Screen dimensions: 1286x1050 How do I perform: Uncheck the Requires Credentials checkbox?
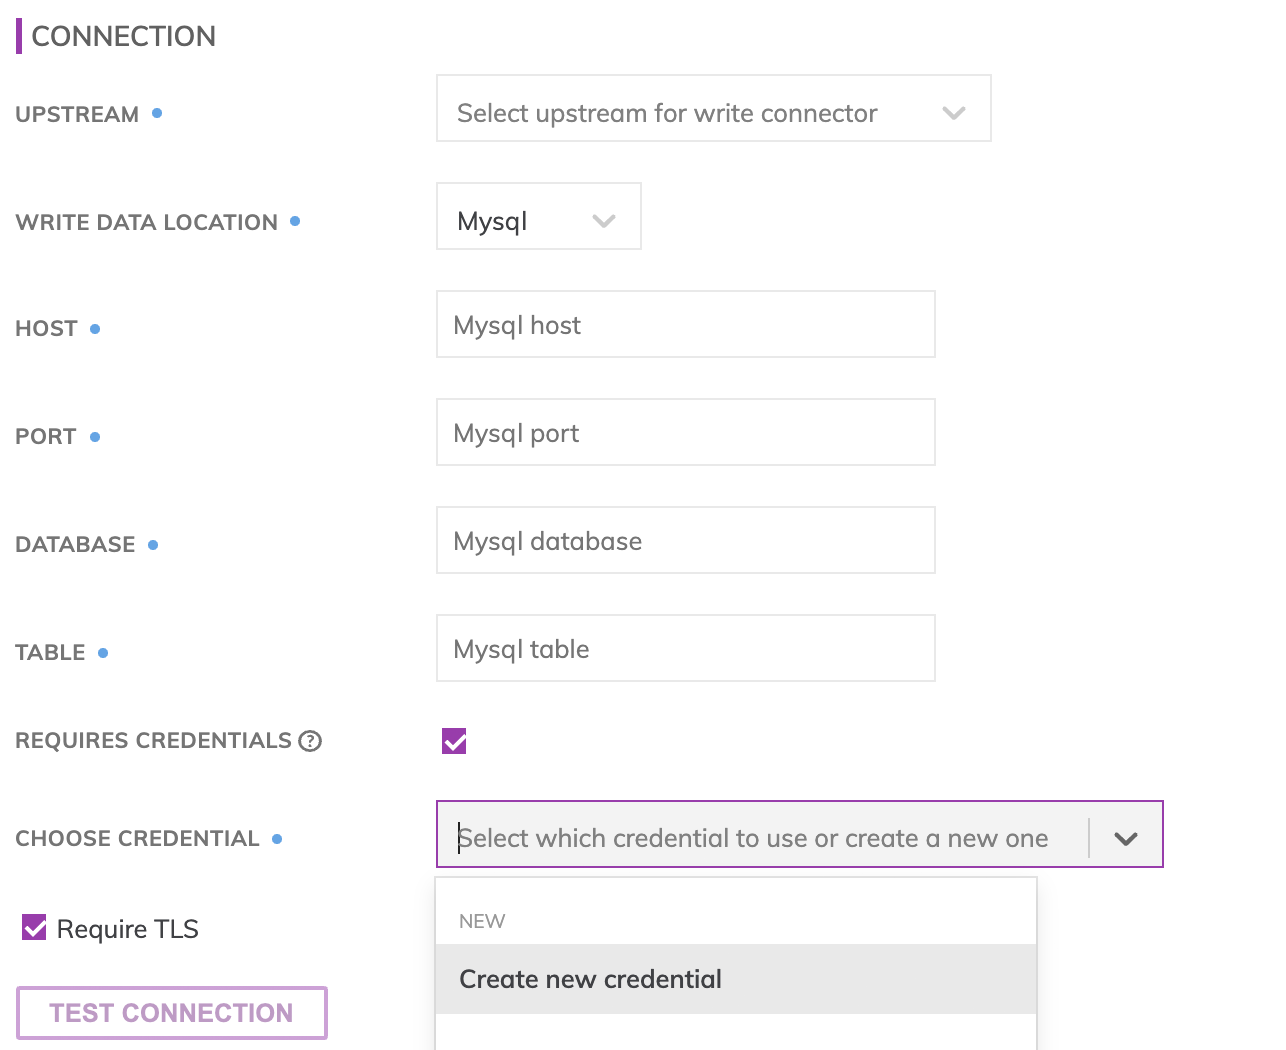(454, 741)
